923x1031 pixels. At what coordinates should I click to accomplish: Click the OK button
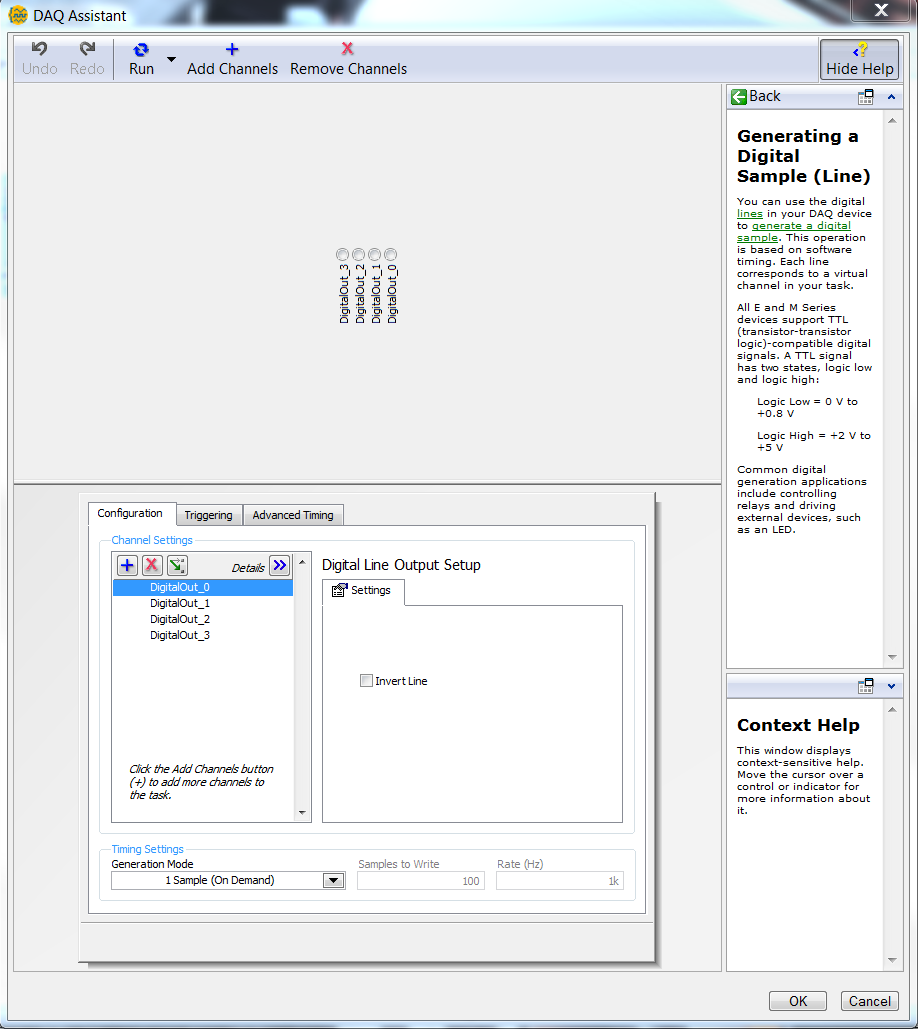pyautogui.click(x=798, y=1001)
